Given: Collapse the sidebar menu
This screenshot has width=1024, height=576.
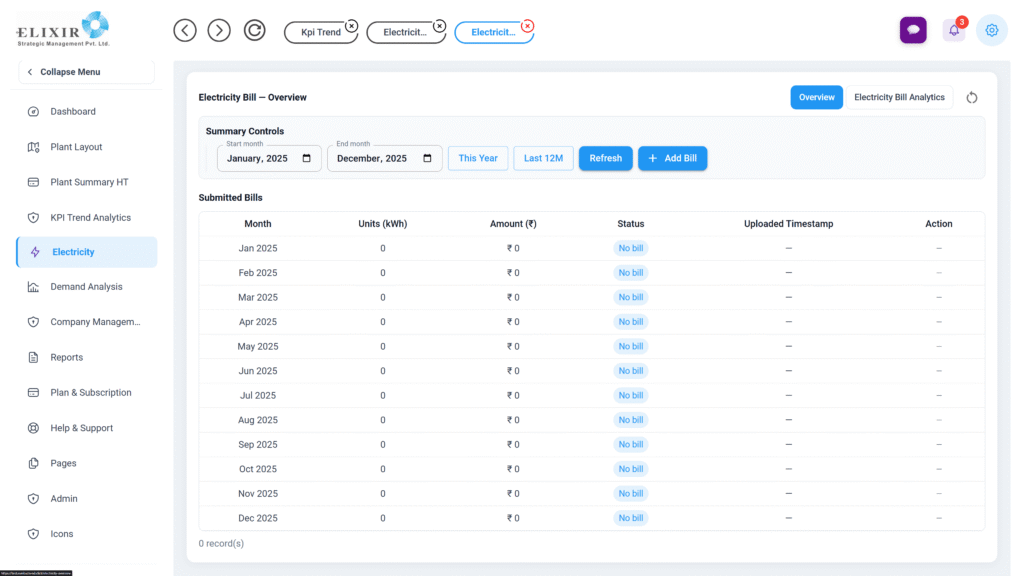Looking at the screenshot, I should coord(85,72).
